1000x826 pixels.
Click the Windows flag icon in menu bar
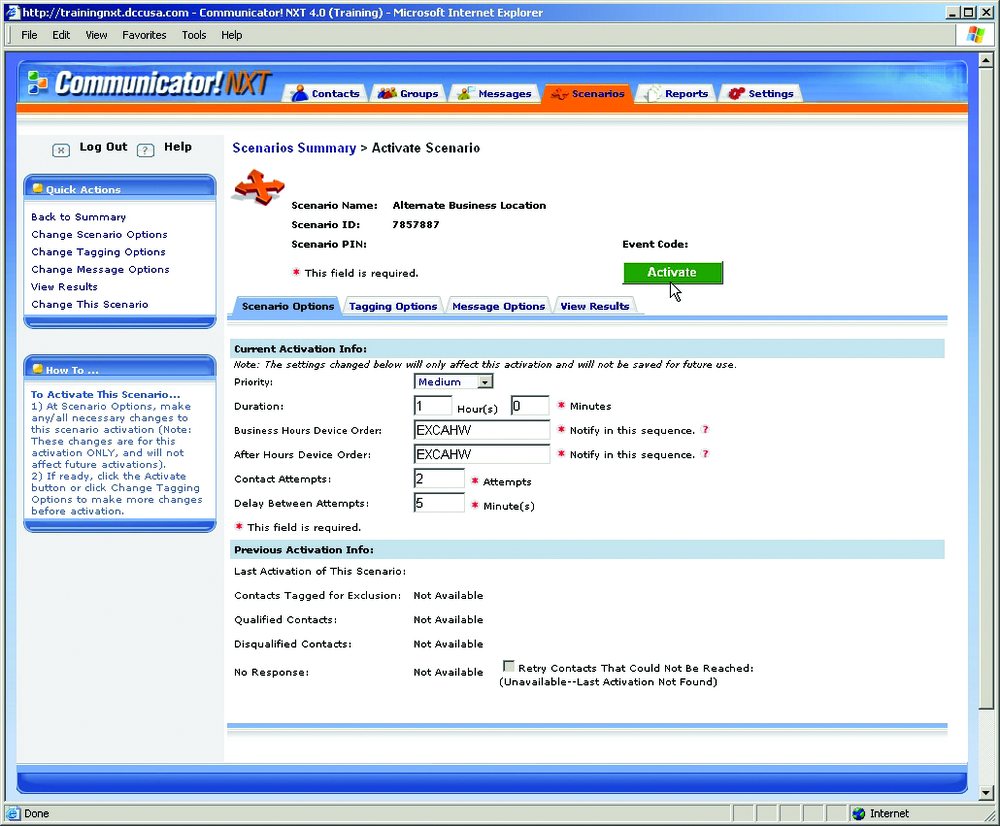976,35
